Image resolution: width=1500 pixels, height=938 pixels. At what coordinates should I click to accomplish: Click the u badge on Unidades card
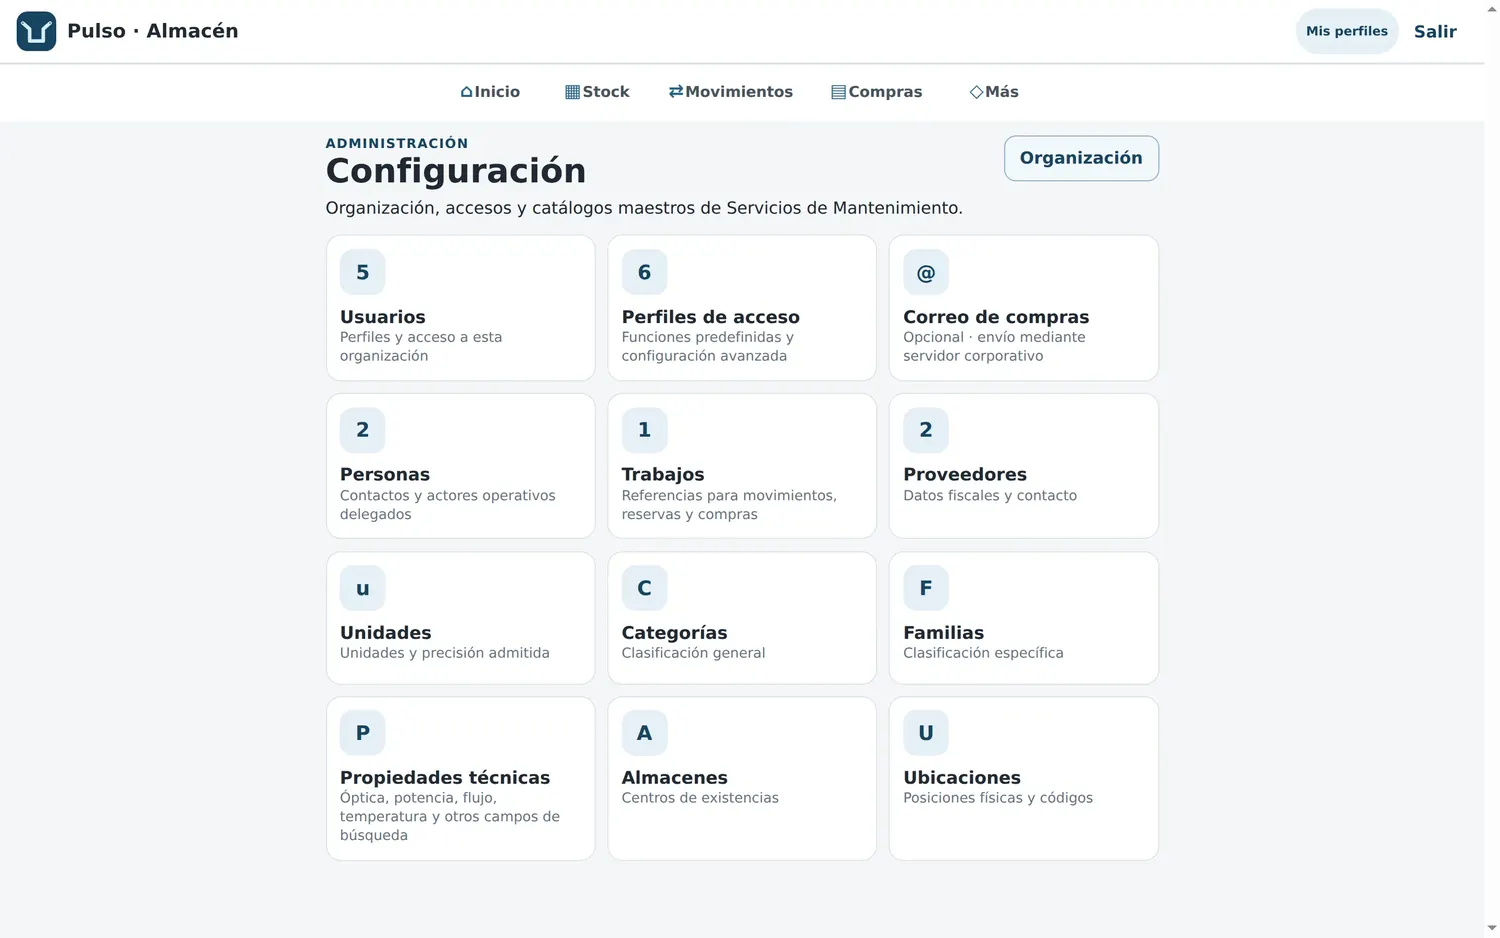tap(363, 588)
